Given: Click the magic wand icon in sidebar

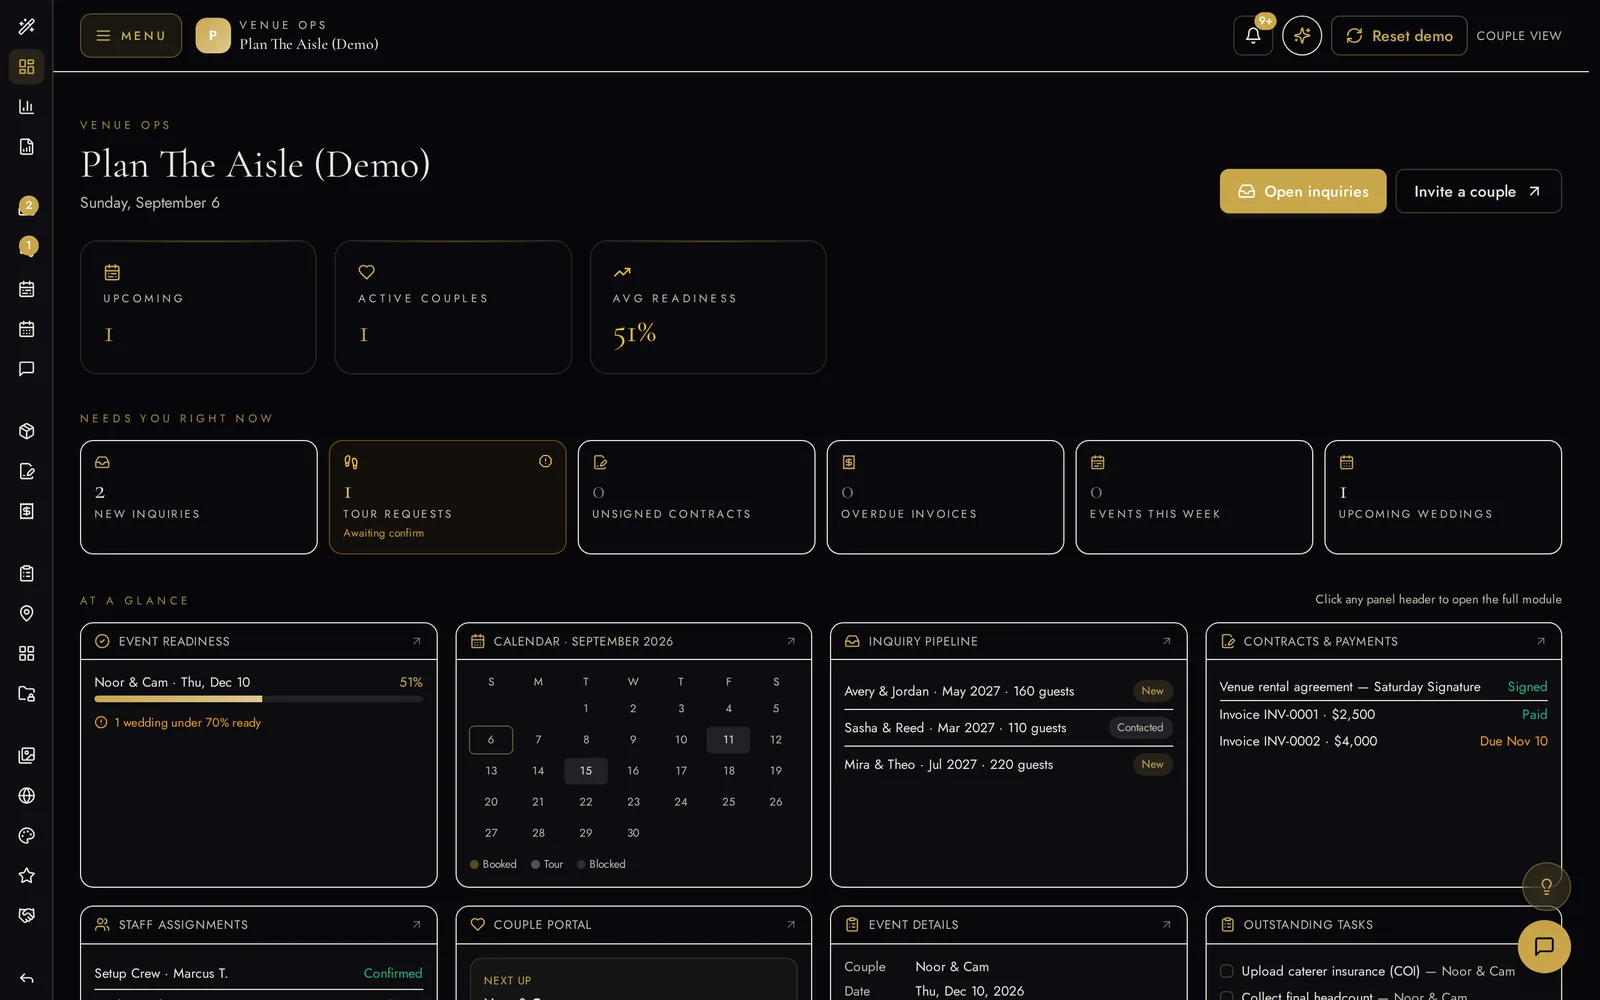Looking at the screenshot, I should [x=27, y=26].
